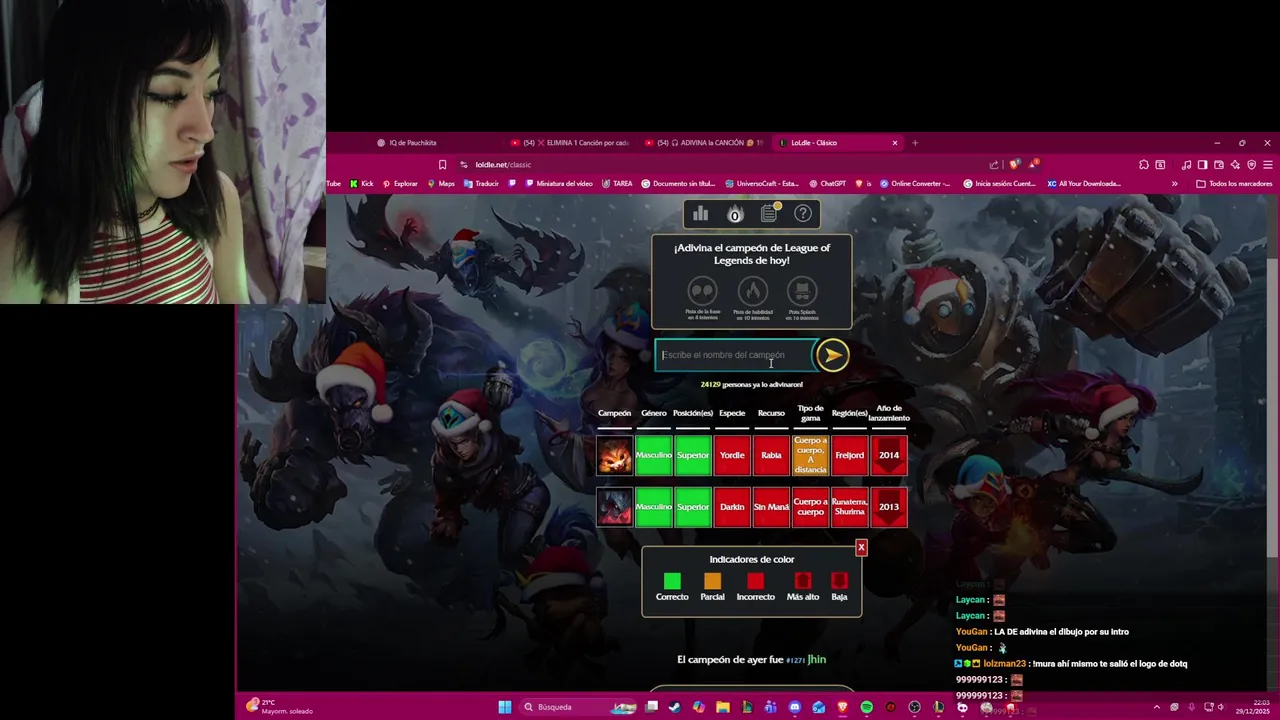Bookmark this page with the bookmark icon
This screenshot has width=1280, height=720.
(x=442, y=165)
